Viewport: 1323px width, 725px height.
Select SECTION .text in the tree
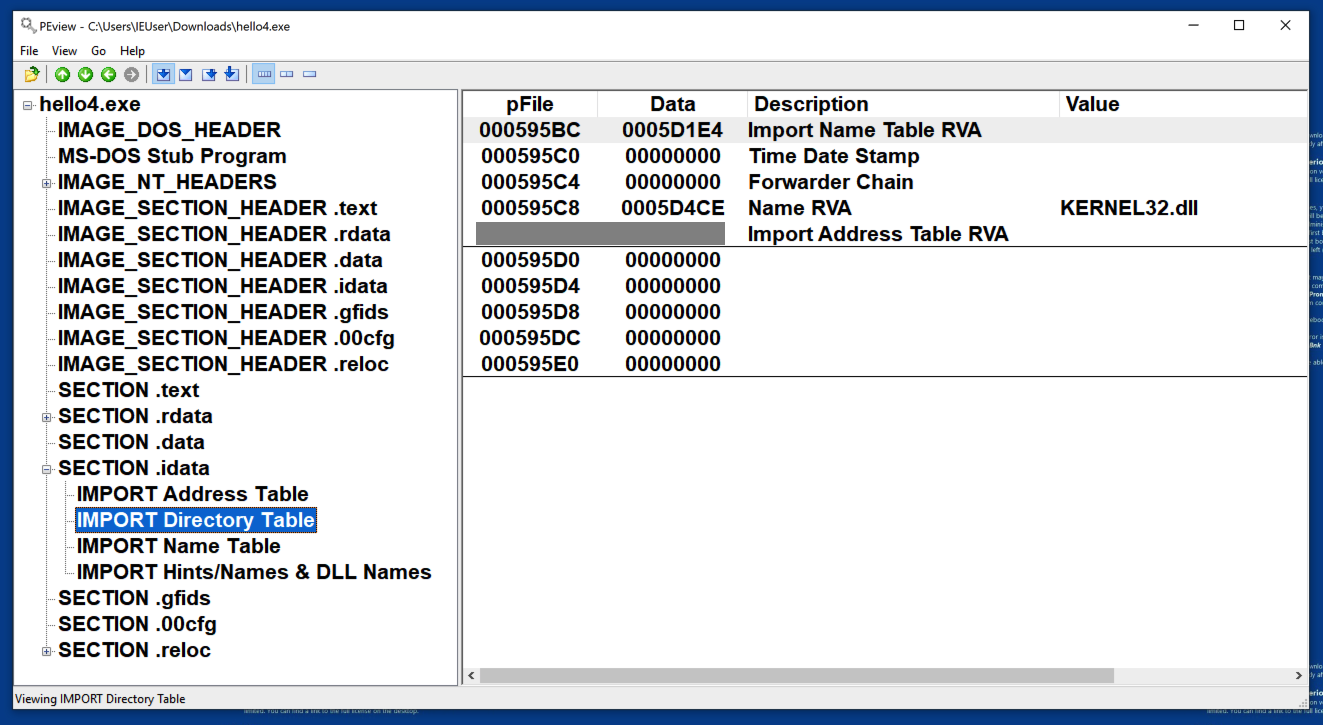click(129, 390)
